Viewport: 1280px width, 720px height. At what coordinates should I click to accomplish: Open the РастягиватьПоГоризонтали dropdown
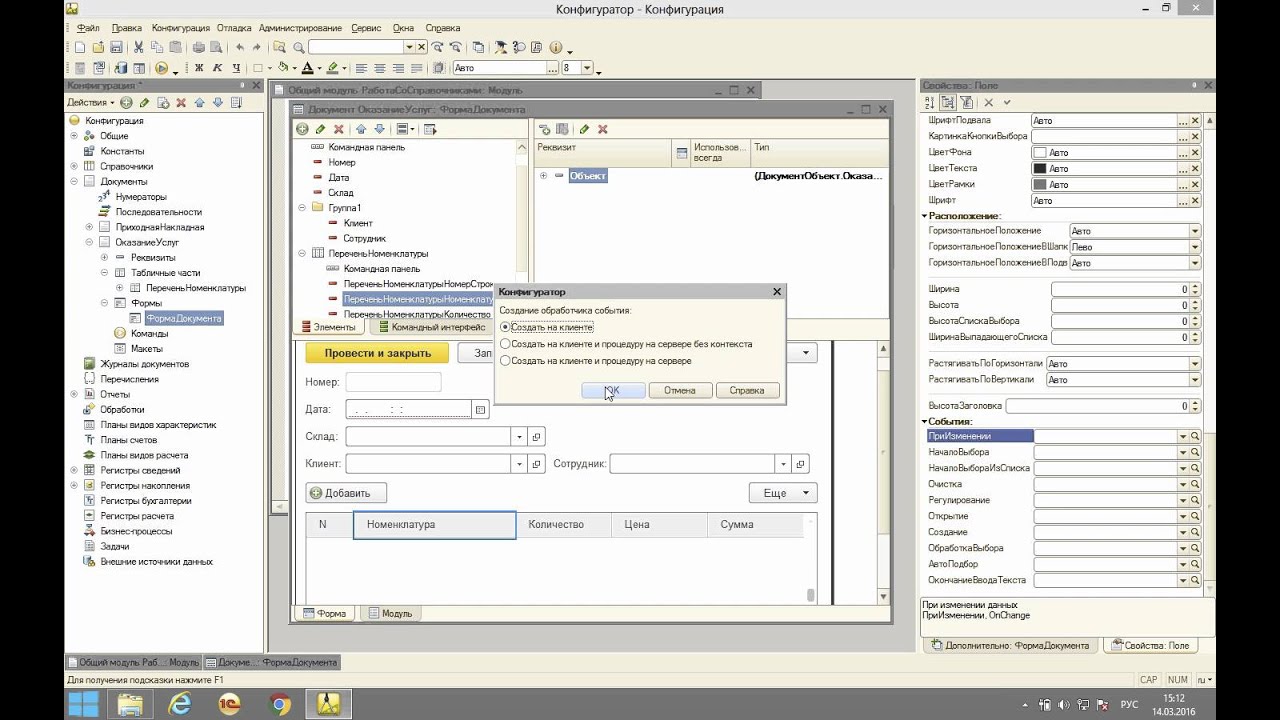click(x=1194, y=364)
